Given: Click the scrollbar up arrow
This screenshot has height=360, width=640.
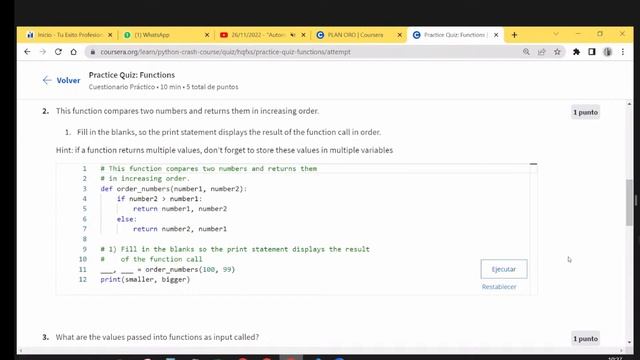Looking at the screenshot, I should pos(629,104).
